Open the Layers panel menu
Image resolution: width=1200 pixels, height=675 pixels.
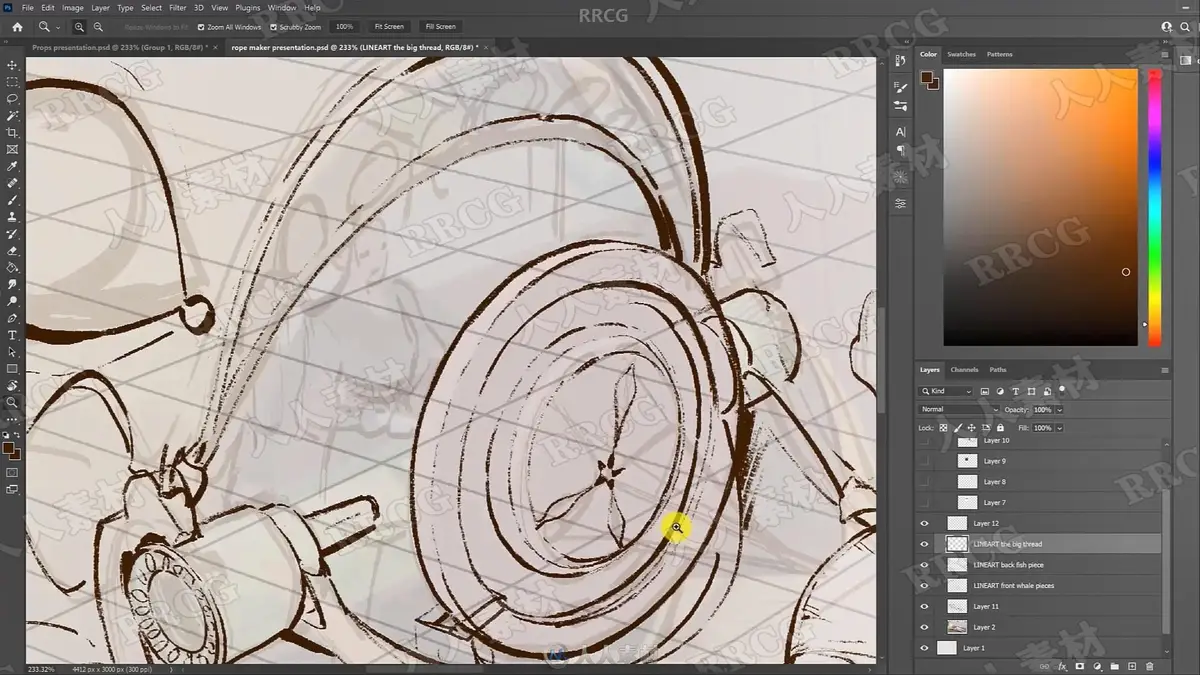coord(1164,370)
